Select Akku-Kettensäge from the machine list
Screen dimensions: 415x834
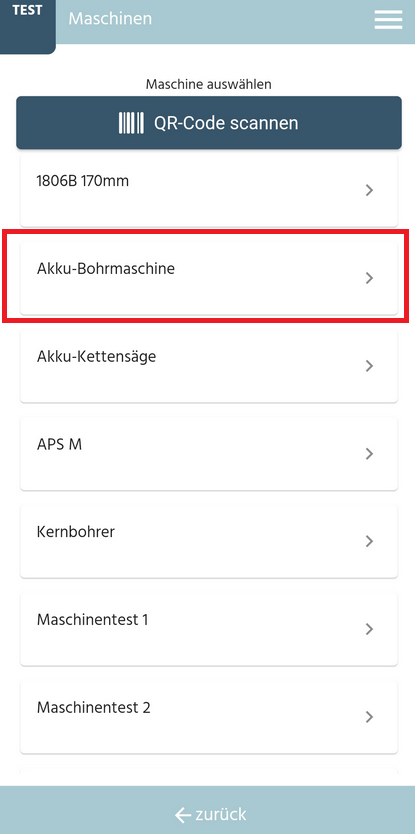[209, 365]
